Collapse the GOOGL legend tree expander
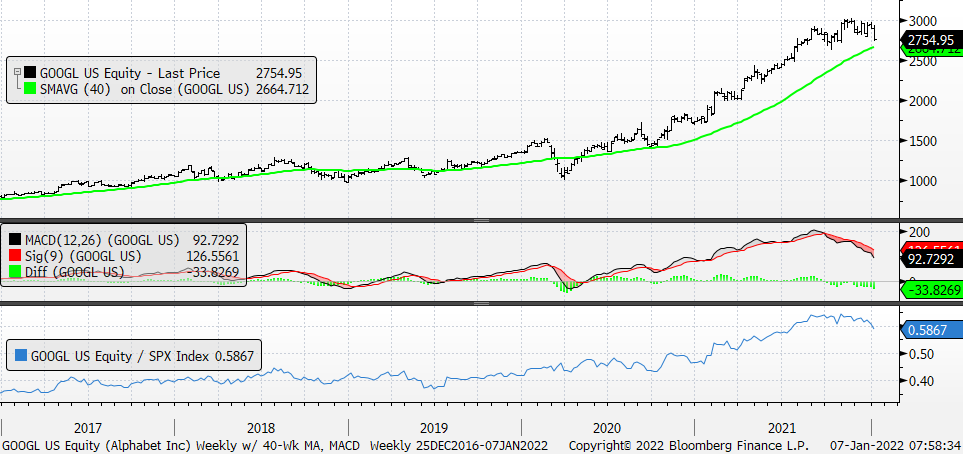 click(18, 72)
